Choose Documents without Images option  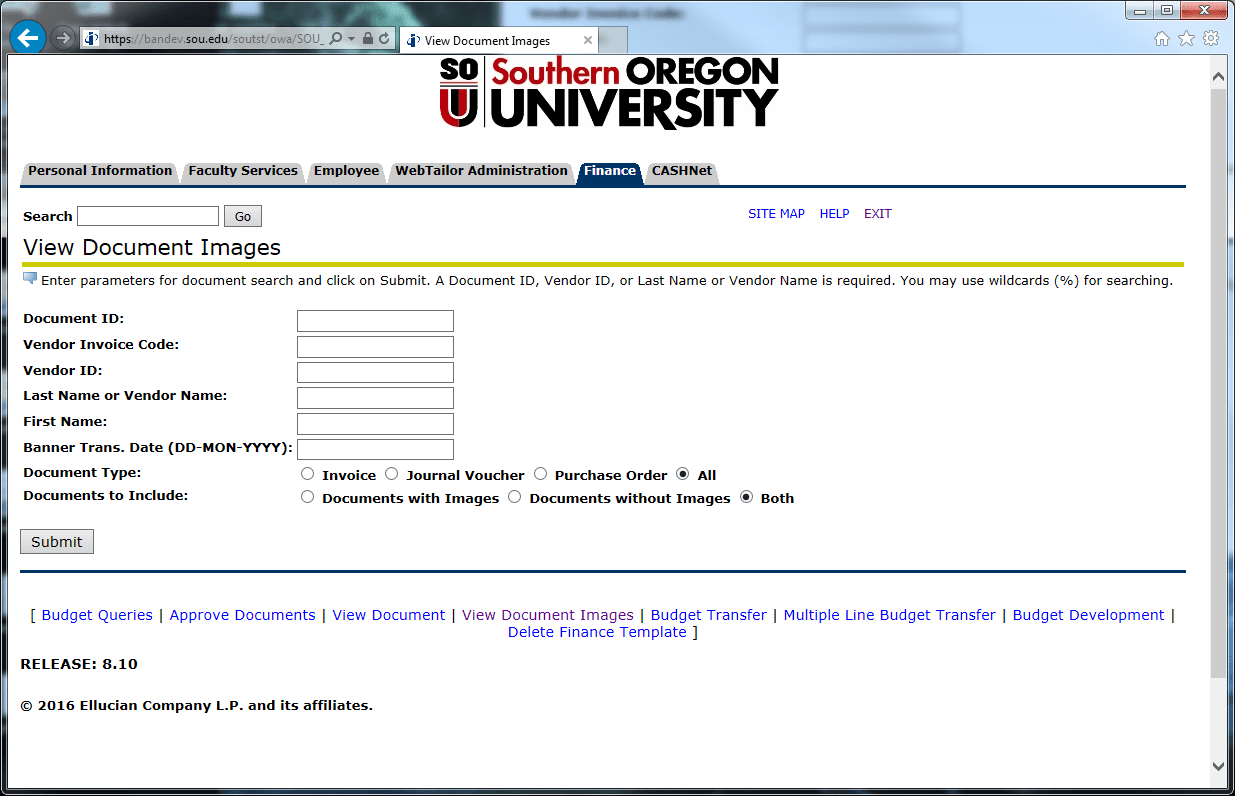pyautogui.click(x=515, y=497)
